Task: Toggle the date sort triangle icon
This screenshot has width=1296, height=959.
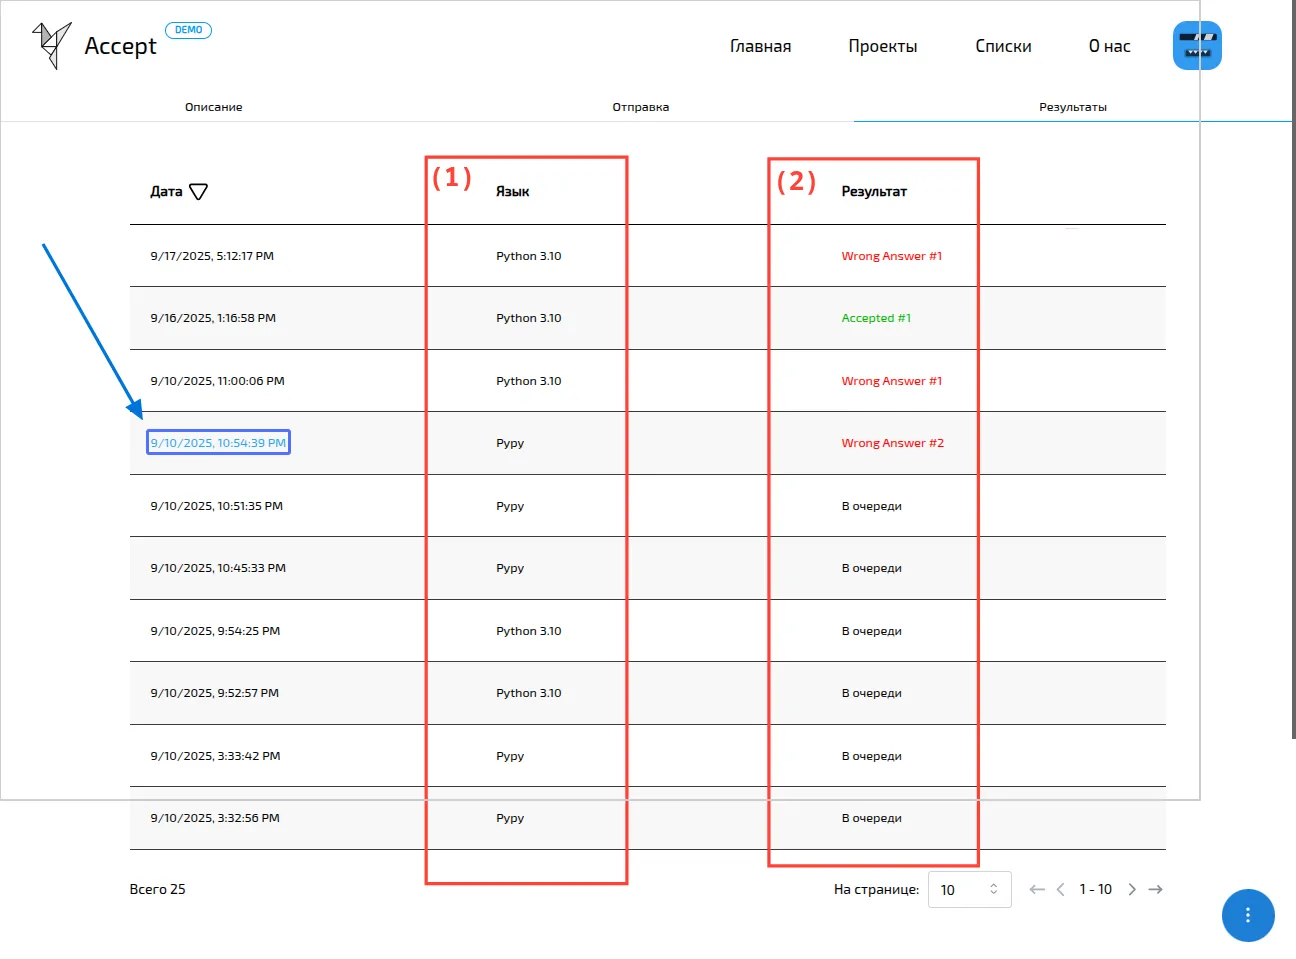Action: [198, 192]
